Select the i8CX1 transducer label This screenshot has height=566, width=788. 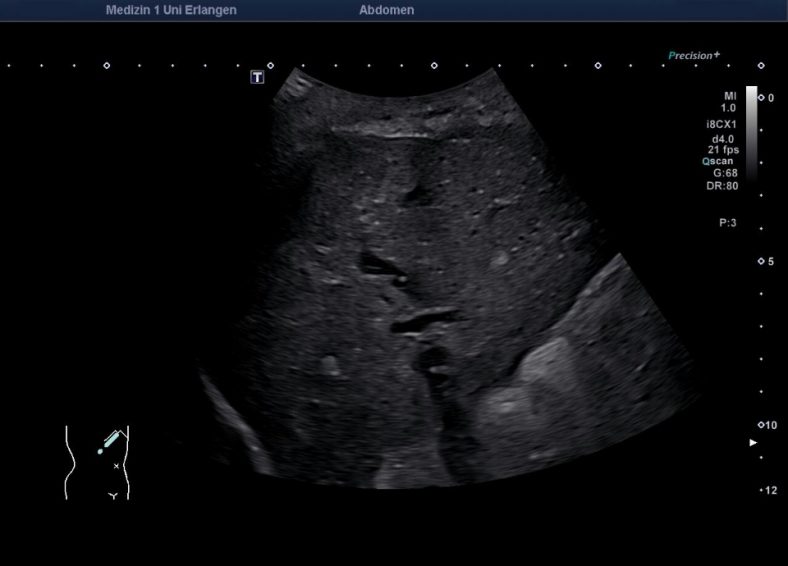pyautogui.click(x=720, y=125)
